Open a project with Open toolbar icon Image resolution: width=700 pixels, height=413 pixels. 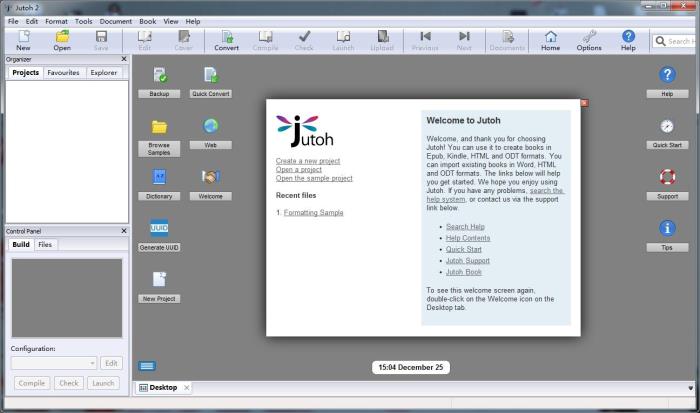click(x=62, y=41)
